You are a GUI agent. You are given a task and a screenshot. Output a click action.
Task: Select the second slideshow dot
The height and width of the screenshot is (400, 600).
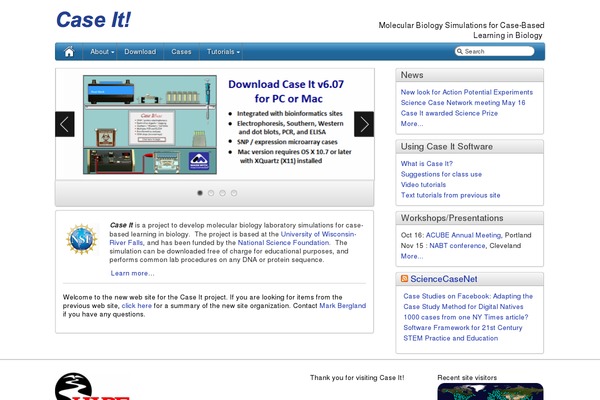click(x=211, y=193)
